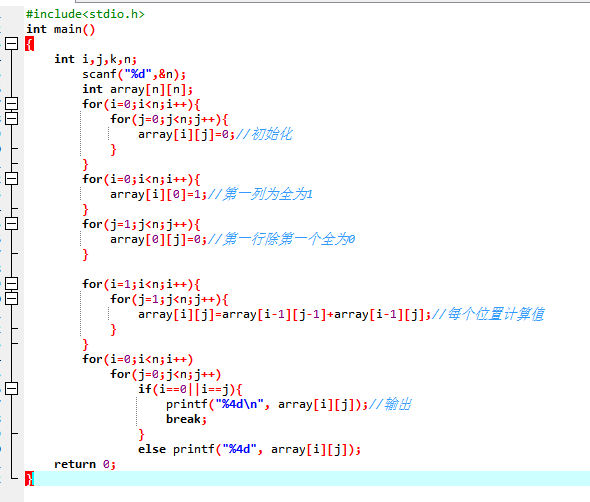Image resolution: width=590 pixels, height=502 pixels.
Task: Select the highlighted opening brace of main
Action: pyautogui.click(x=29, y=44)
